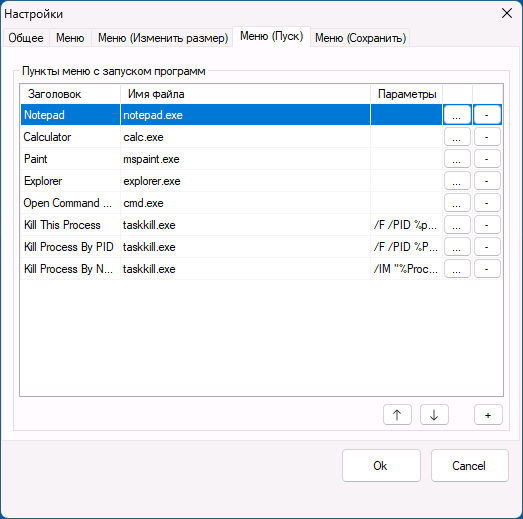The width and height of the screenshot is (523, 519).
Task: Click the notepad.exe file name cell
Action: (245, 115)
